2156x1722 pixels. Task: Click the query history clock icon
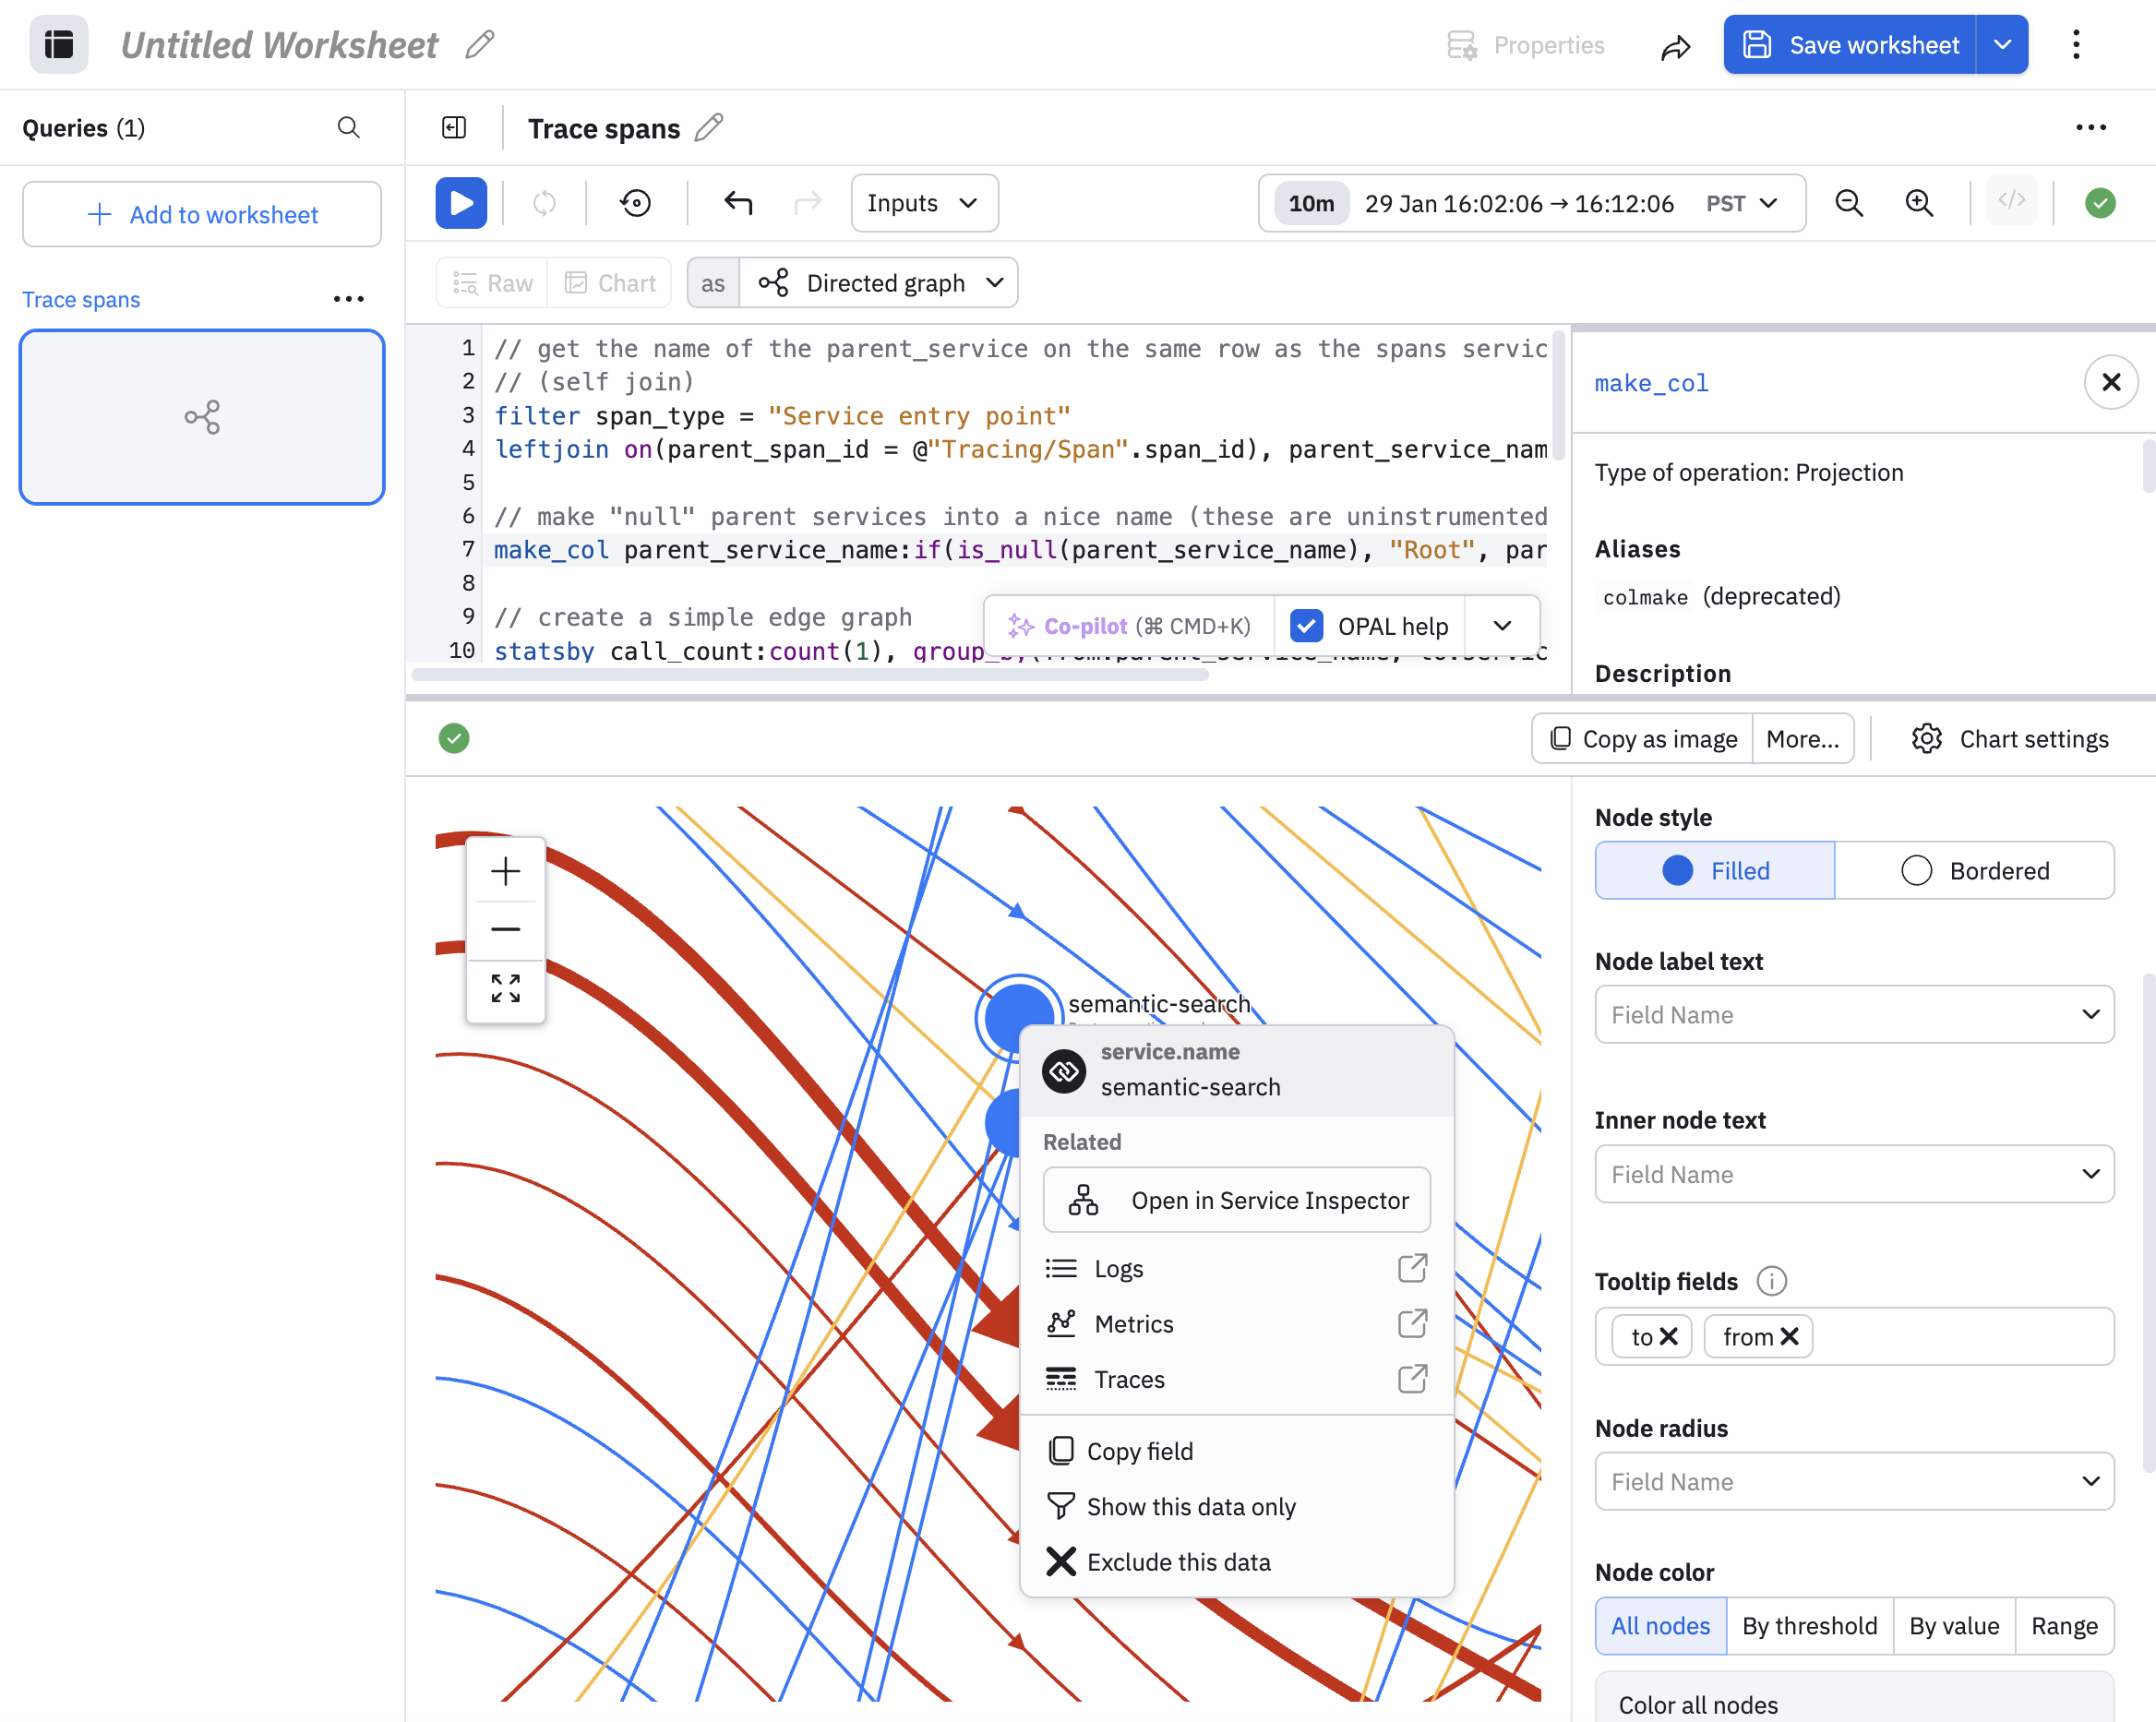(x=635, y=203)
